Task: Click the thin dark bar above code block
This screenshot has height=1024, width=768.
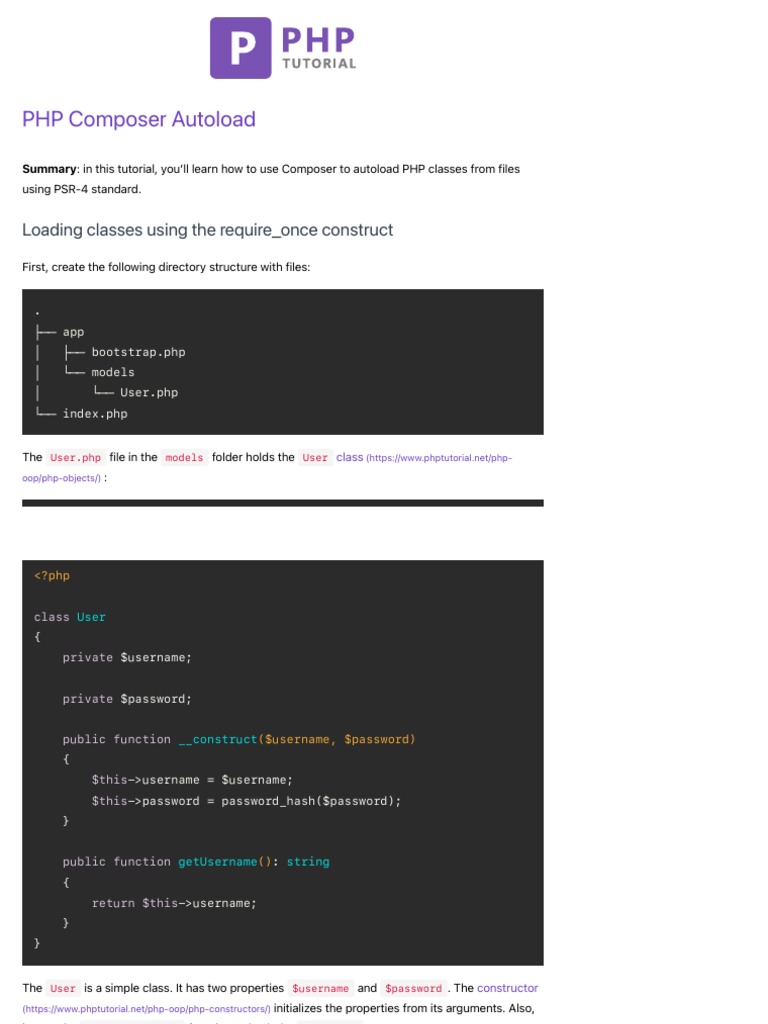Action: 282,503
